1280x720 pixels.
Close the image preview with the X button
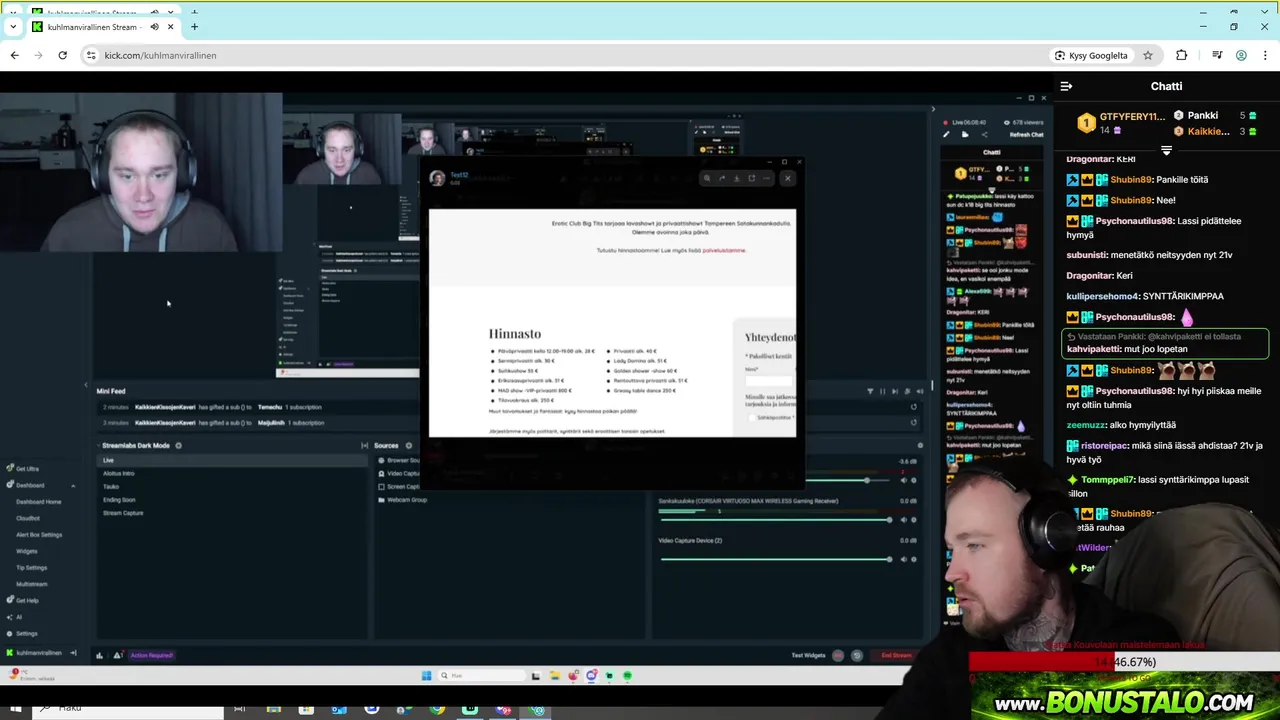point(788,178)
